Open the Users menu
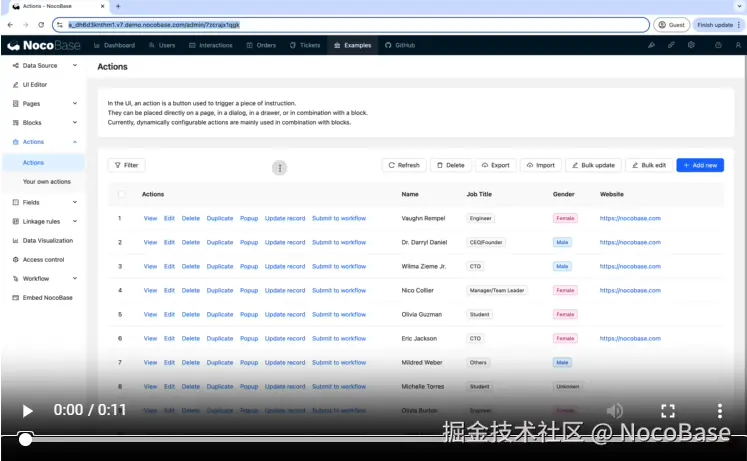Screen dimensions: 747x461 [162, 45]
